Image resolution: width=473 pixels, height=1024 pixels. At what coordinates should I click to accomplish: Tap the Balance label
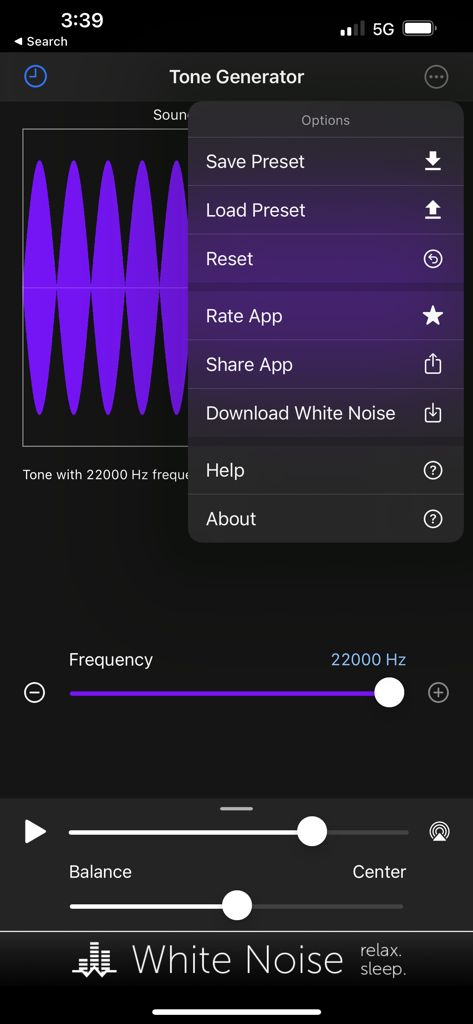click(101, 872)
